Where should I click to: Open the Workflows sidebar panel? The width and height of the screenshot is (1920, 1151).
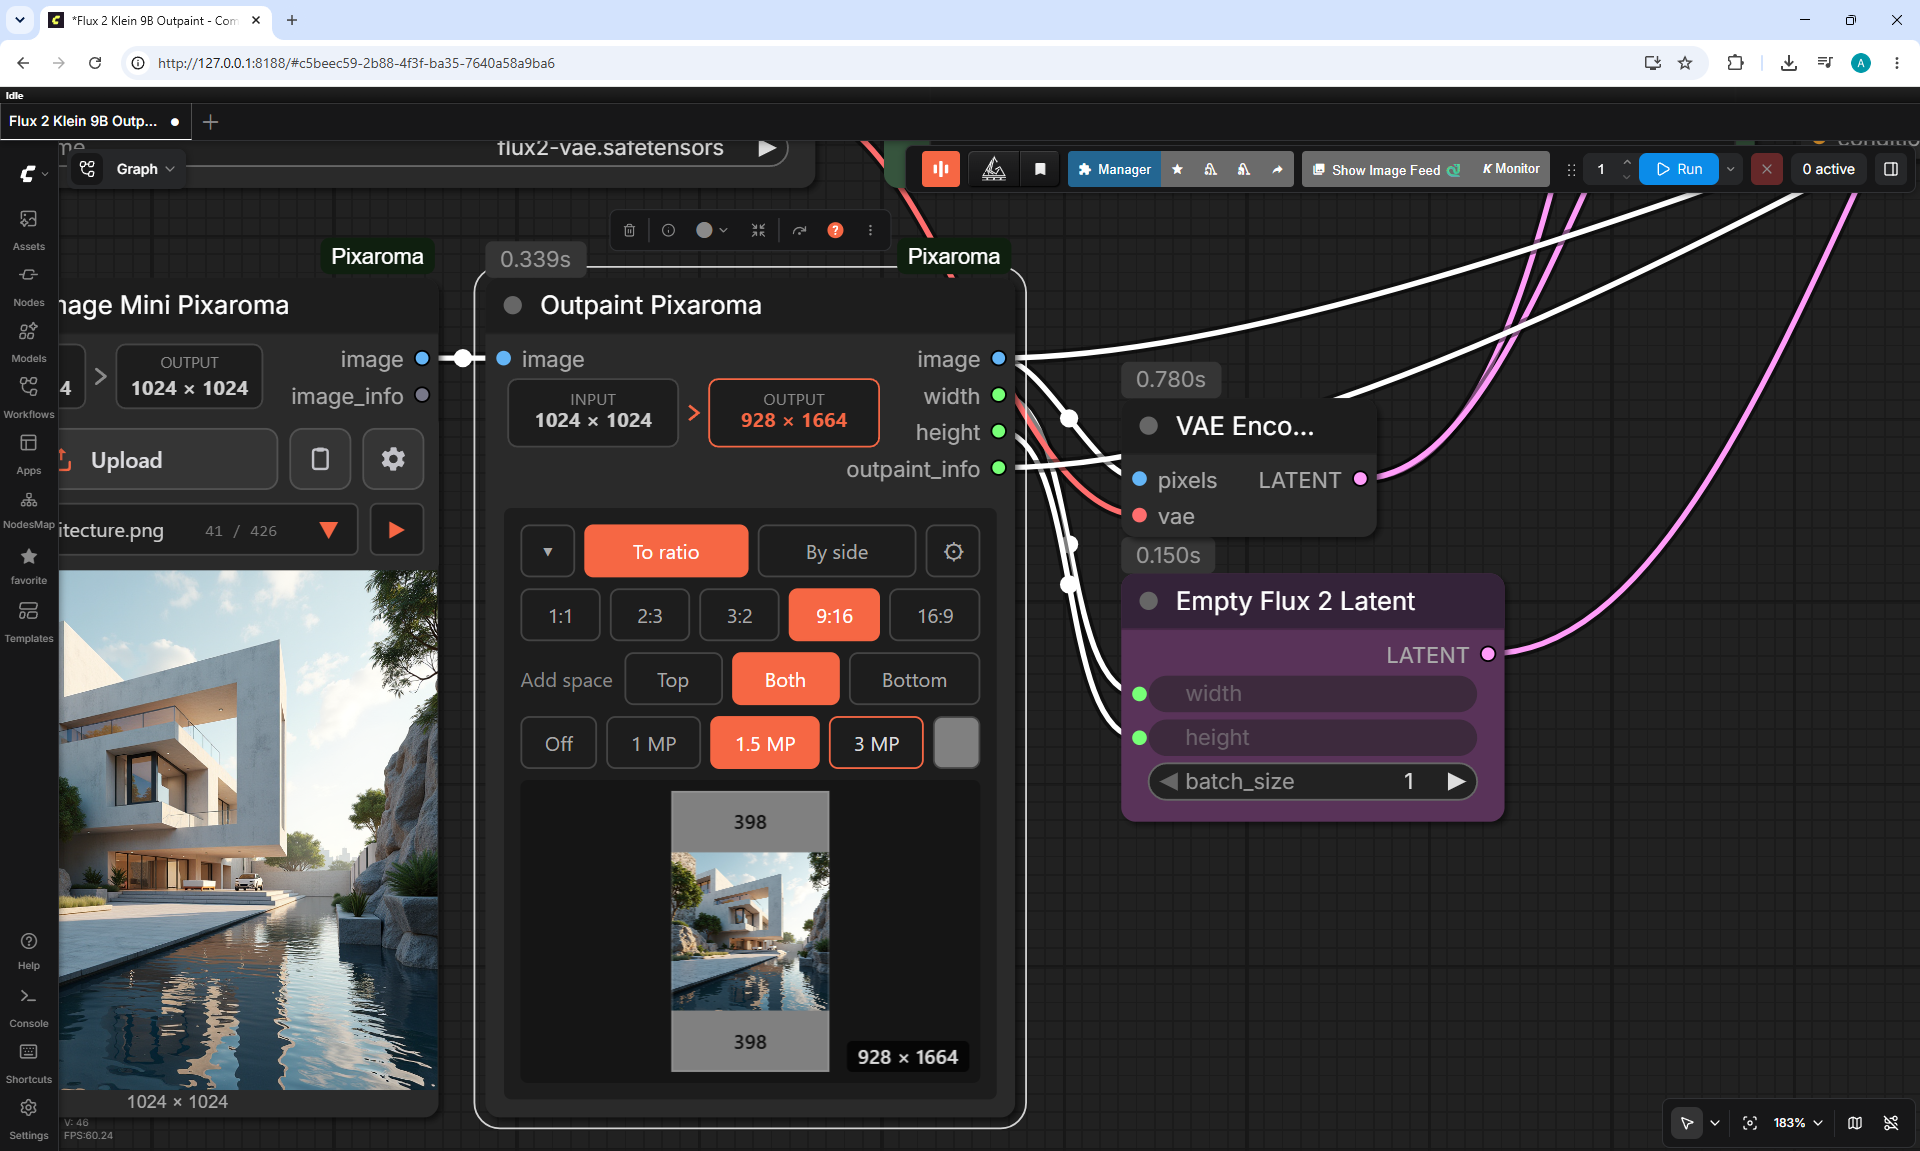[28, 397]
